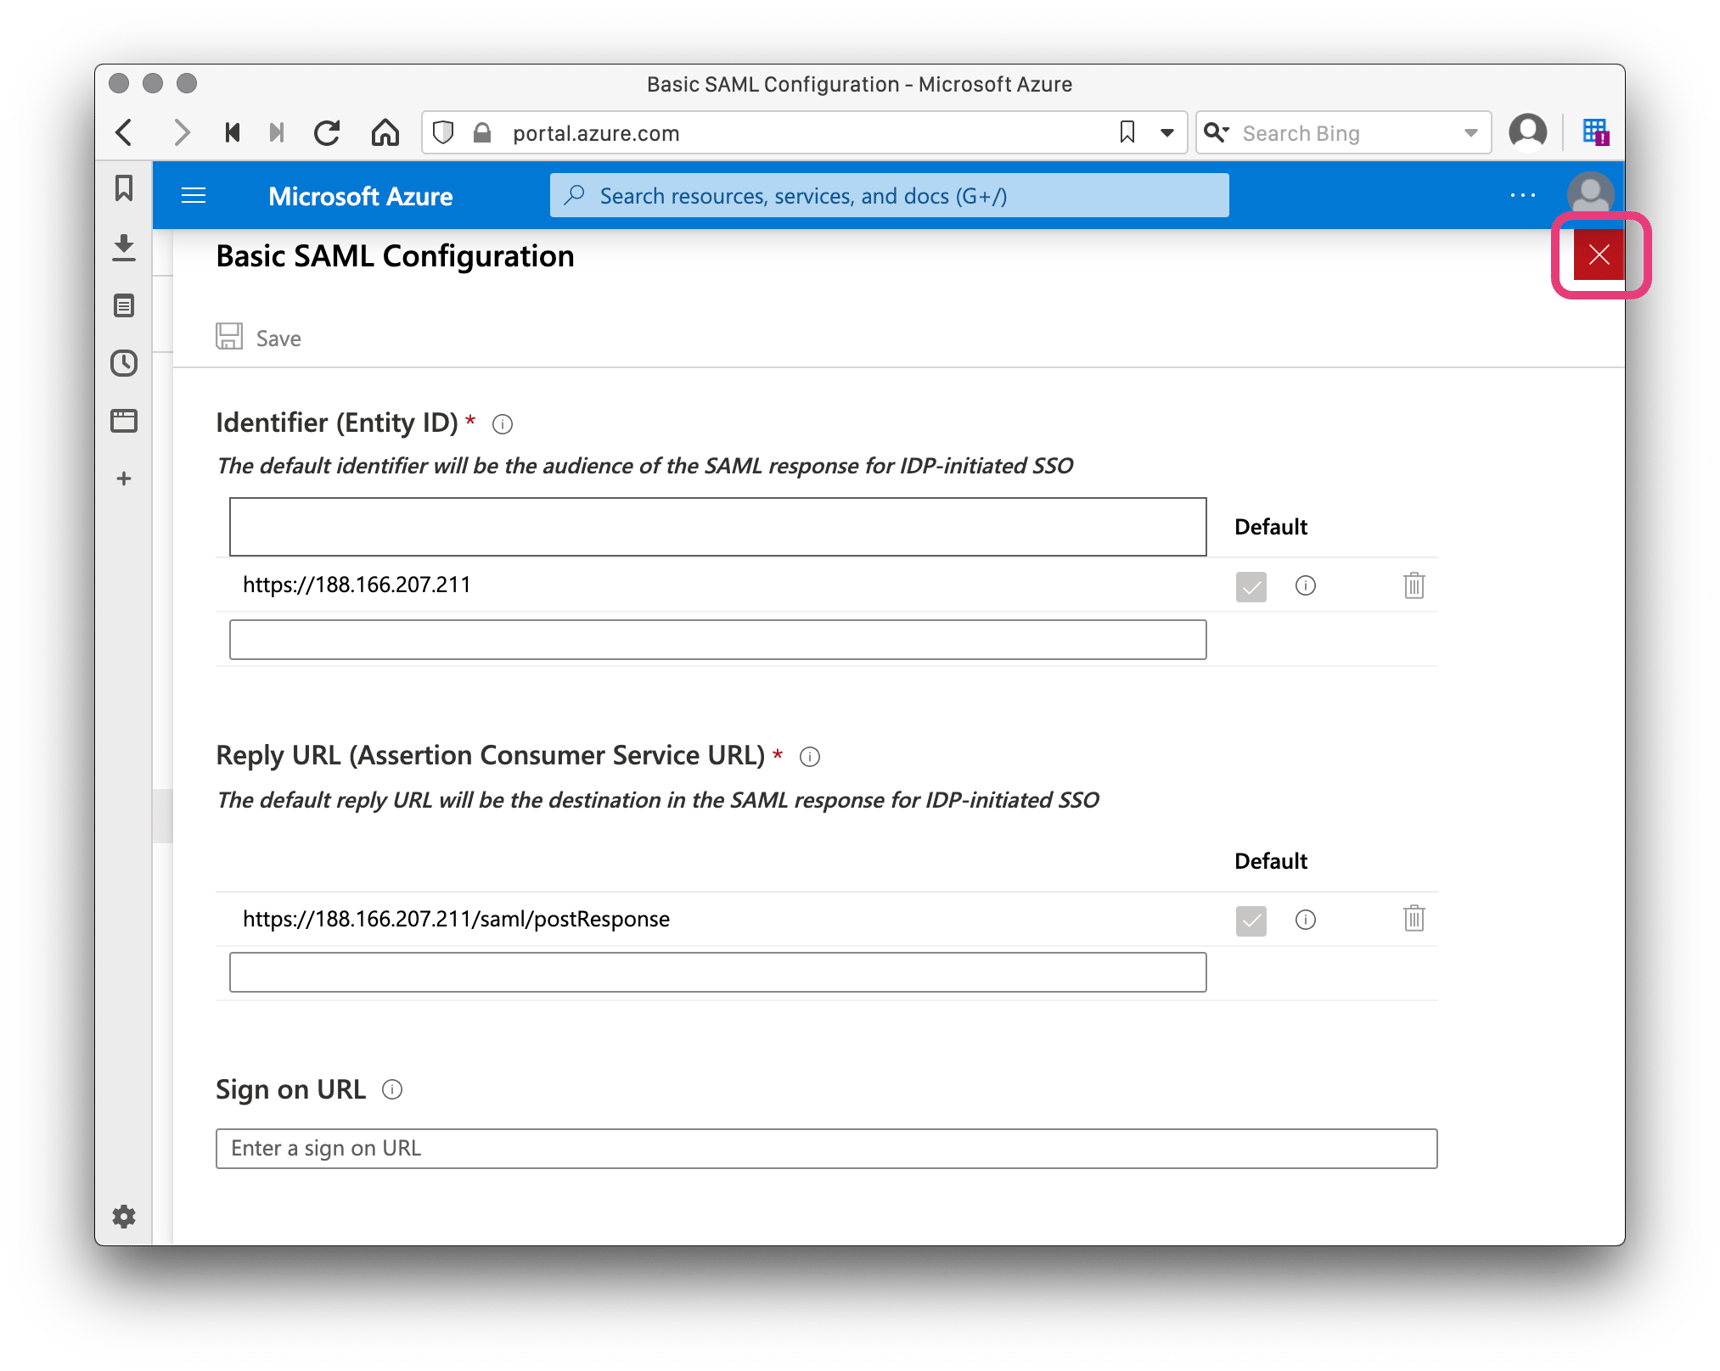Bookmark this page using the star icon
The image size is (1720, 1371).
(x=1125, y=131)
